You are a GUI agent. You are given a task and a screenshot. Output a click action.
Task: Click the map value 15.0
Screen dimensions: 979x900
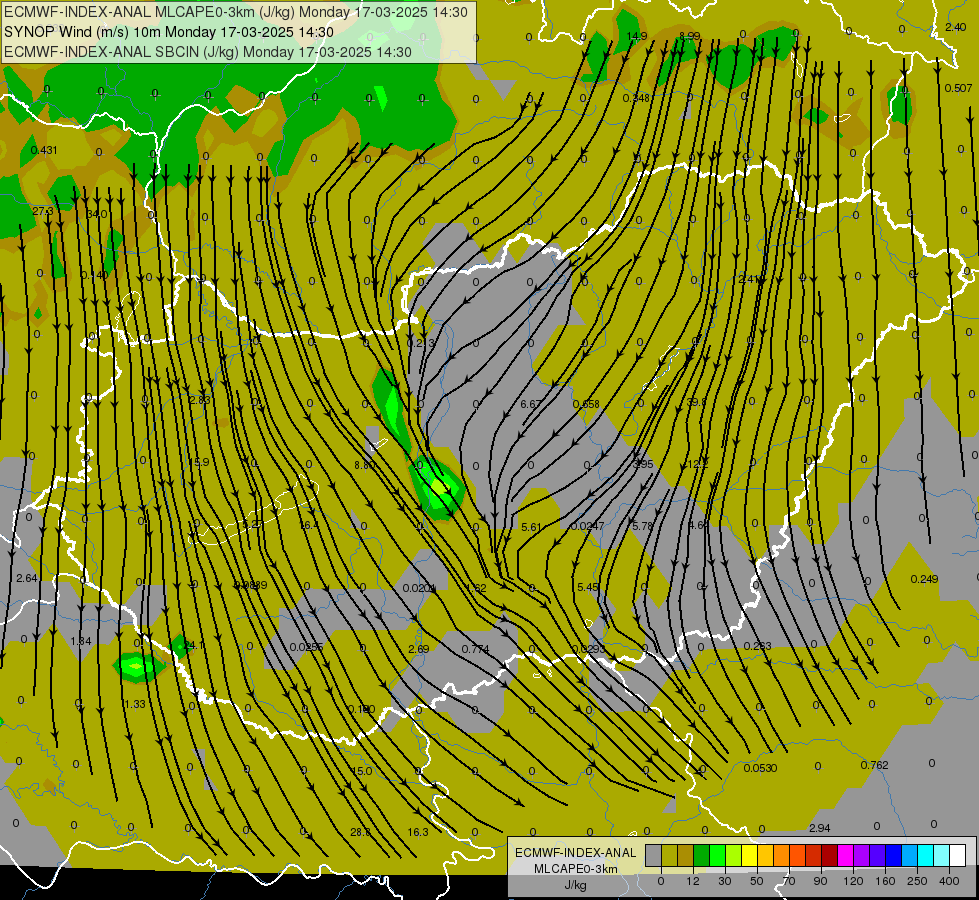coord(362,771)
